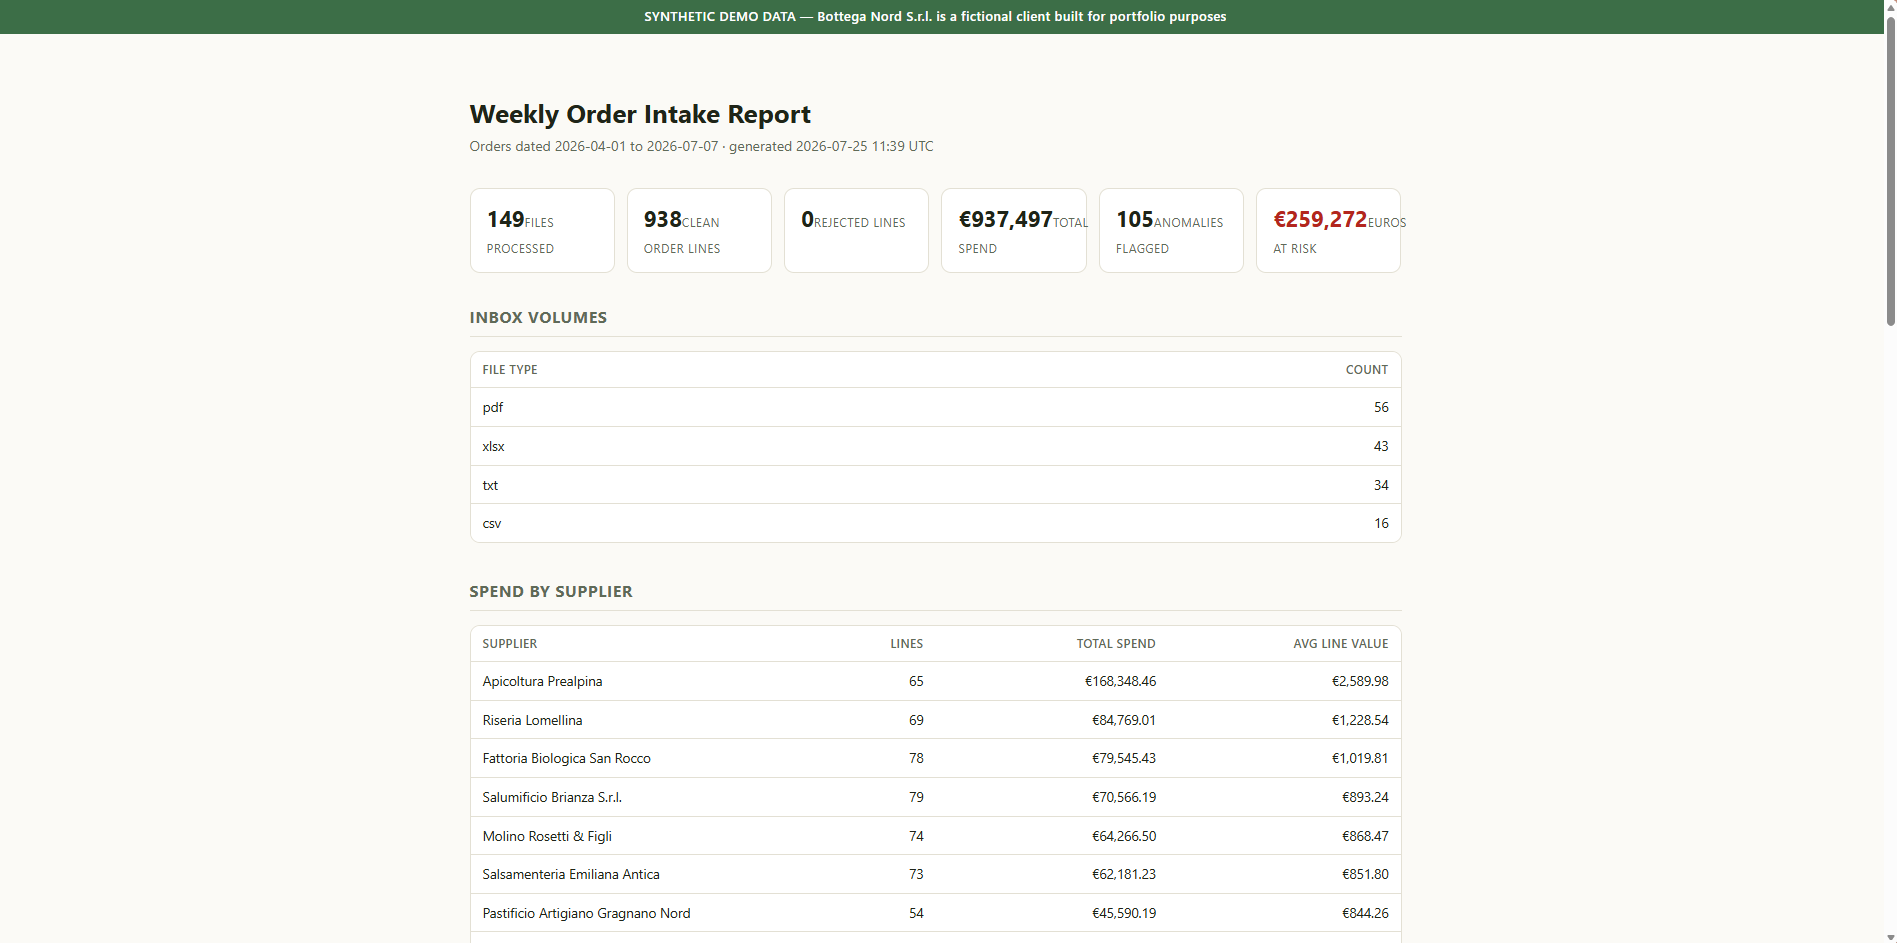This screenshot has height=943, width=1897.
Task: Select supplier Riseria Lomellina
Action: 532,720
